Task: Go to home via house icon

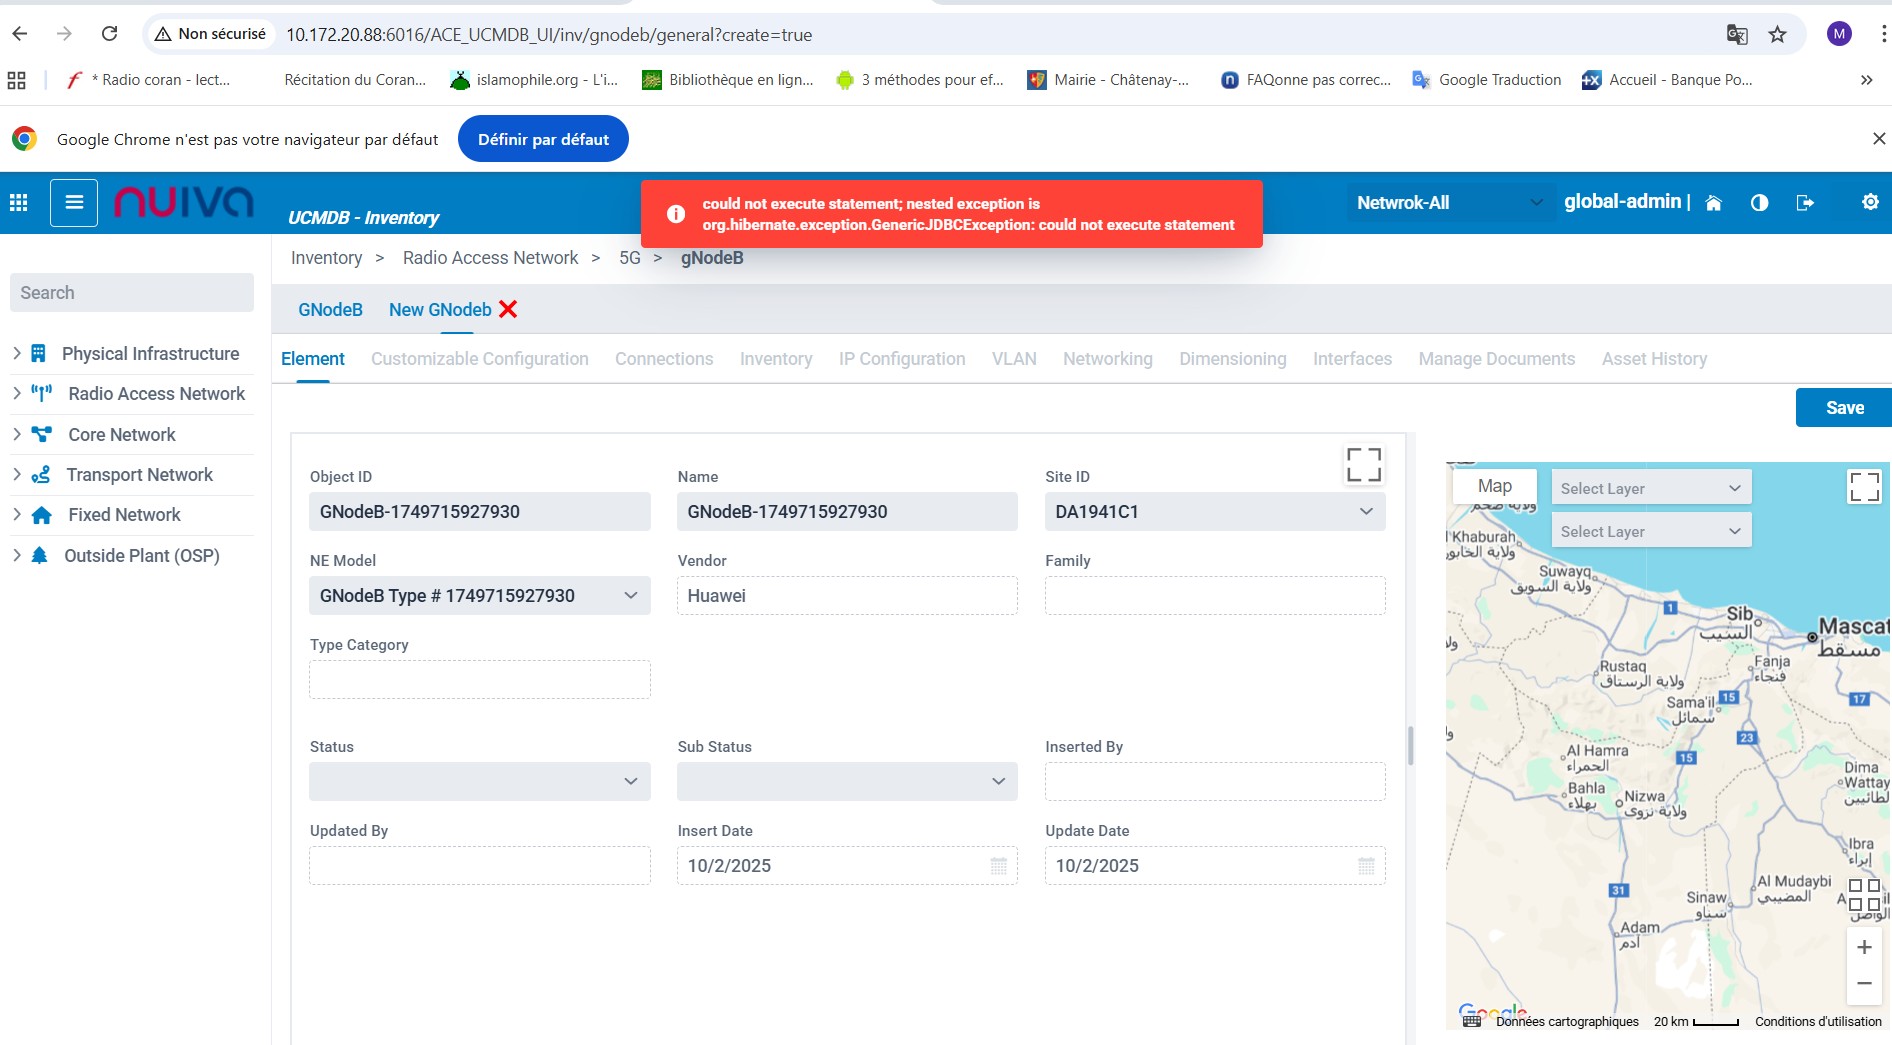Action: pos(1713,203)
